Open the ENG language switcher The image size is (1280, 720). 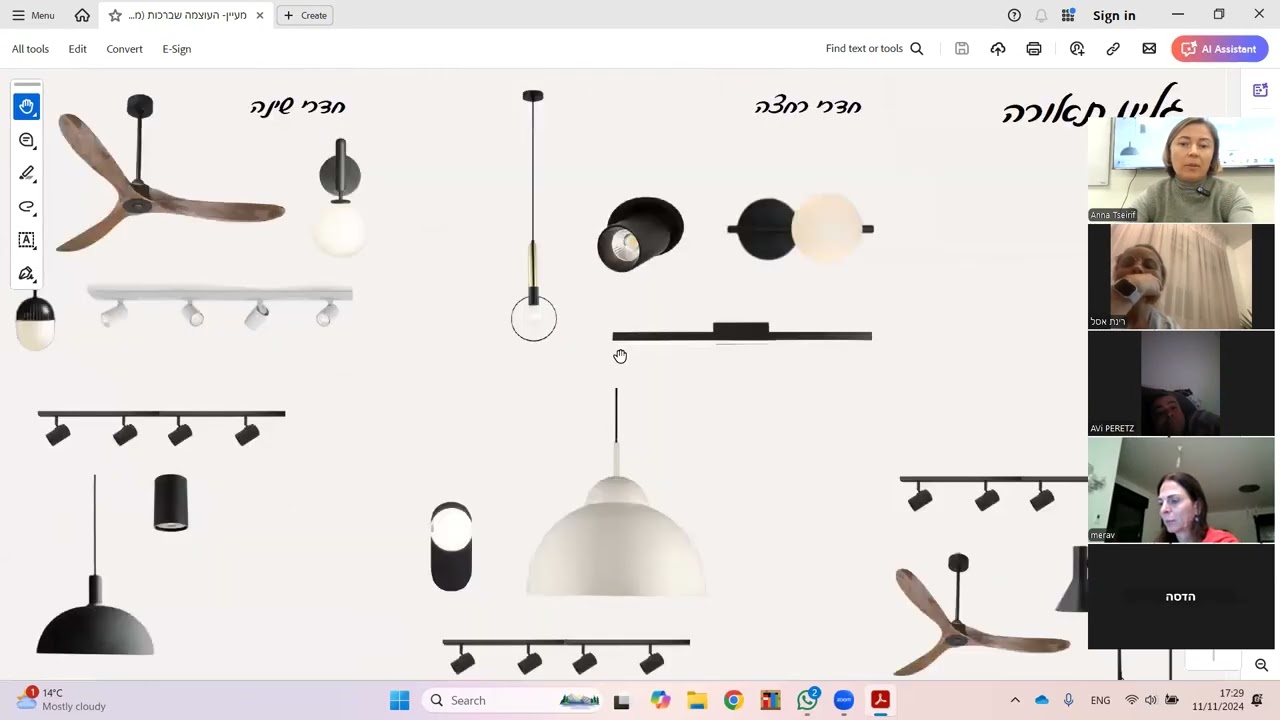point(1100,700)
